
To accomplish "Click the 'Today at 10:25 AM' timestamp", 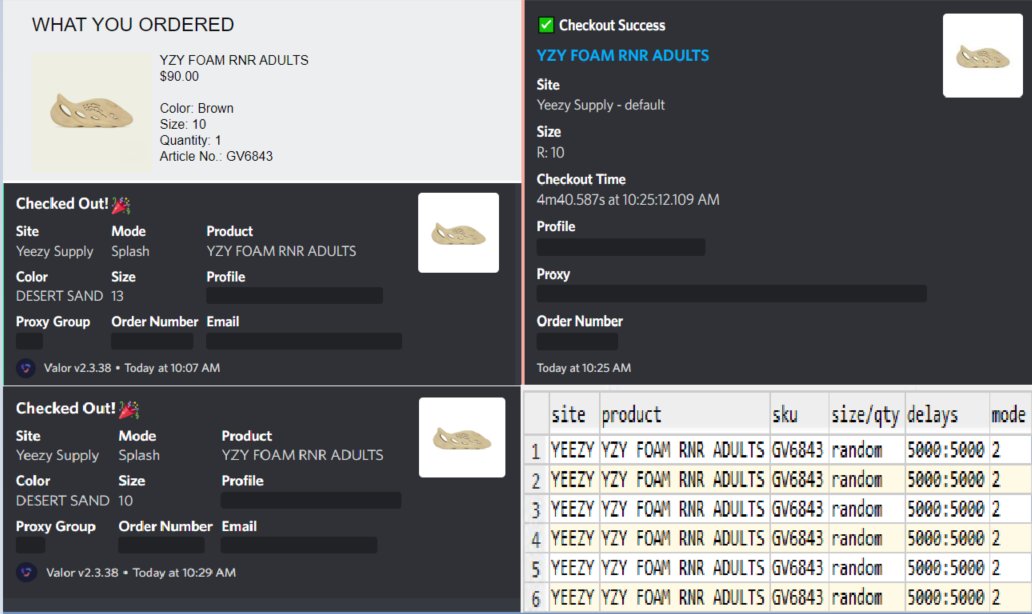I will [583, 368].
